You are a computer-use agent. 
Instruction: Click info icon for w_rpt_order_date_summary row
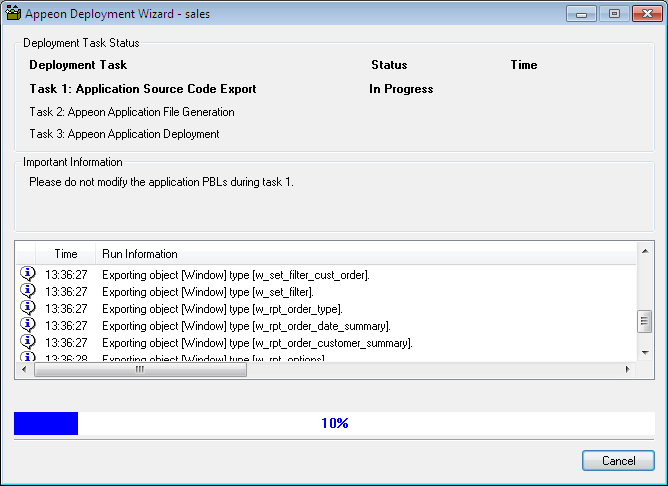[x=28, y=325]
